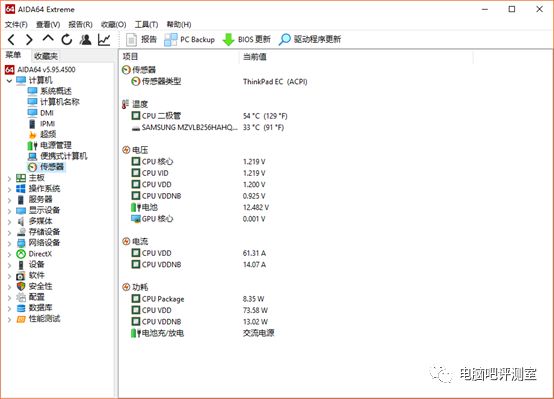The height and width of the screenshot is (399, 554).
Task: Open the 收藏(O) menu
Action: (x=114, y=24)
